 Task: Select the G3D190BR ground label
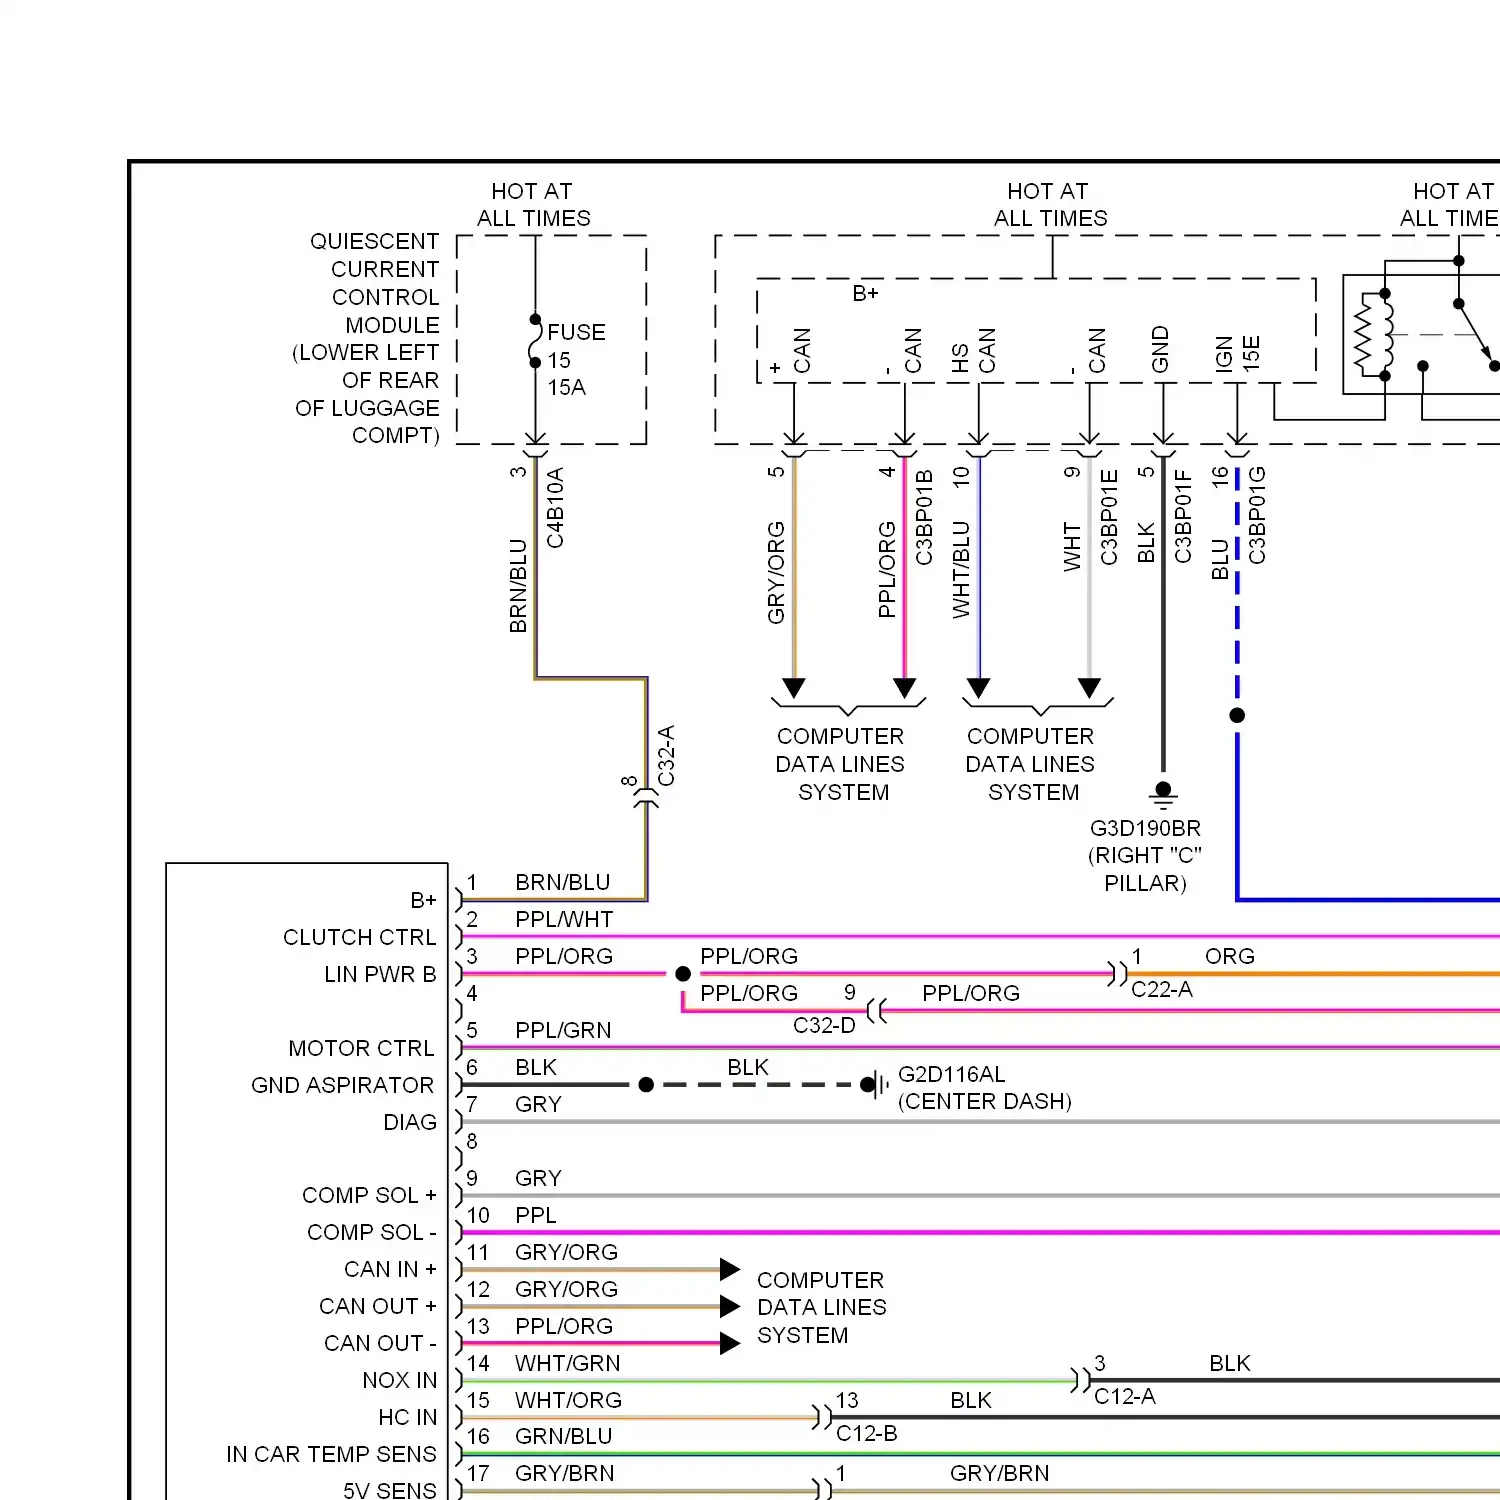click(x=1145, y=856)
